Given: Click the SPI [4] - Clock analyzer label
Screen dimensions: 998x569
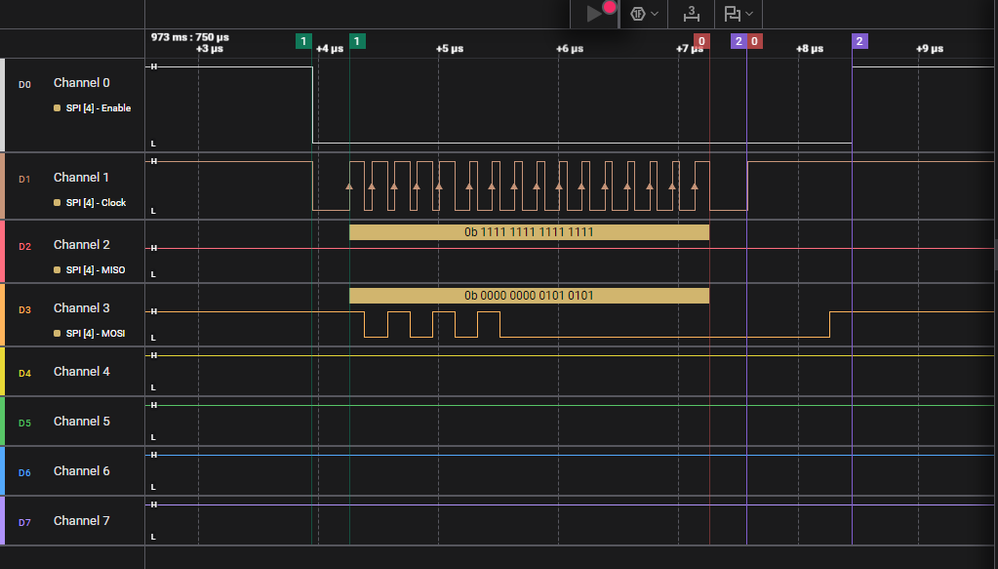Looking at the screenshot, I should pyautogui.click(x=95, y=203).
